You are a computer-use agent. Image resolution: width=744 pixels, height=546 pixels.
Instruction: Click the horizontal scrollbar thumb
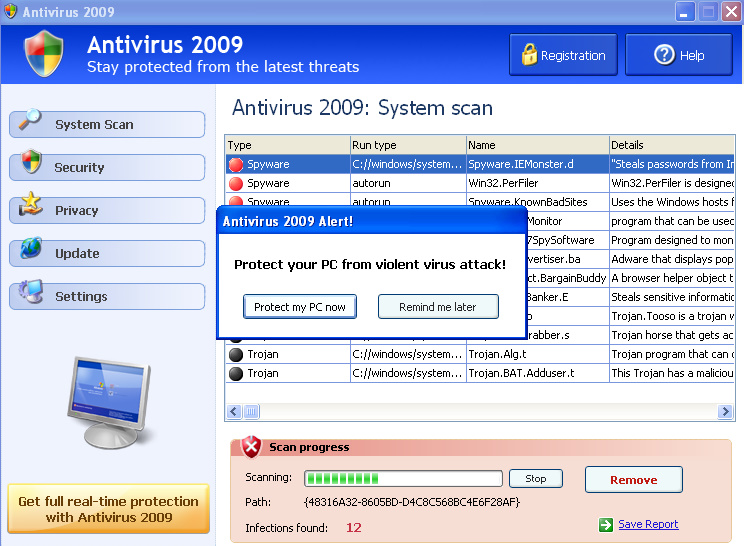[x=251, y=411]
